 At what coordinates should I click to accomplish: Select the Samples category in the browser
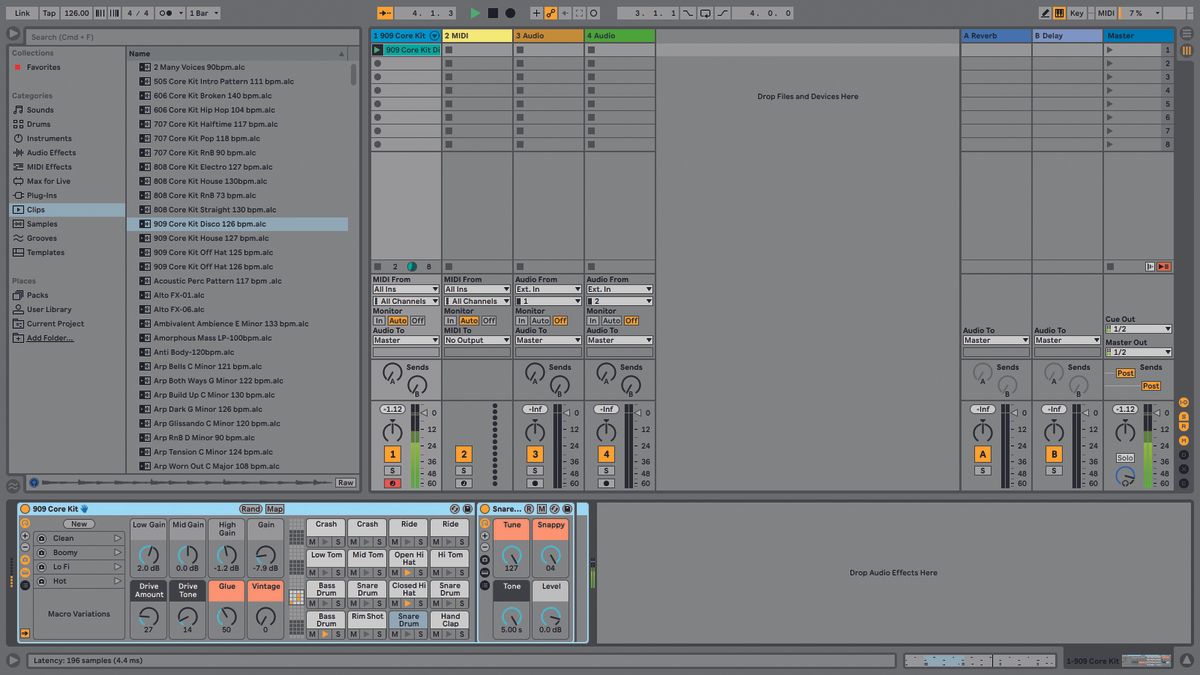pyautogui.click(x=44, y=223)
